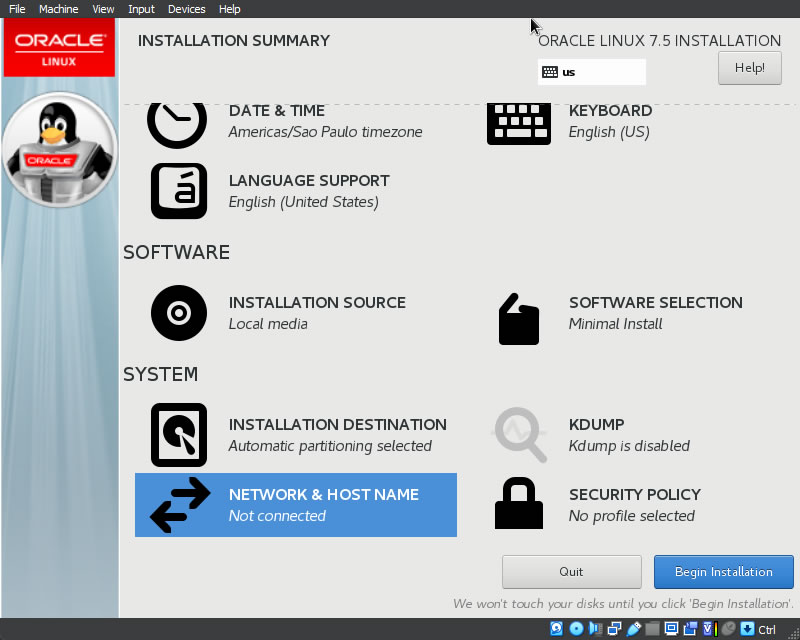The image size is (800, 640).
Task: Open the Installation Source disc icon
Action: tap(179, 313)
